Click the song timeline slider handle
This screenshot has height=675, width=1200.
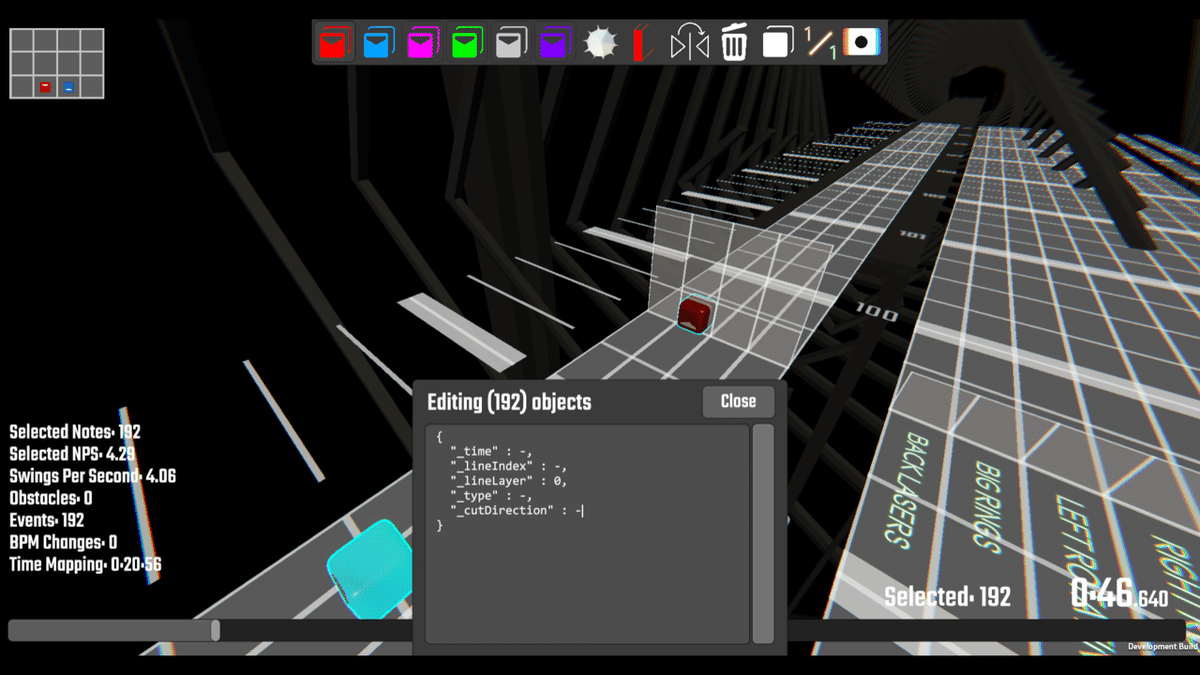215,630
